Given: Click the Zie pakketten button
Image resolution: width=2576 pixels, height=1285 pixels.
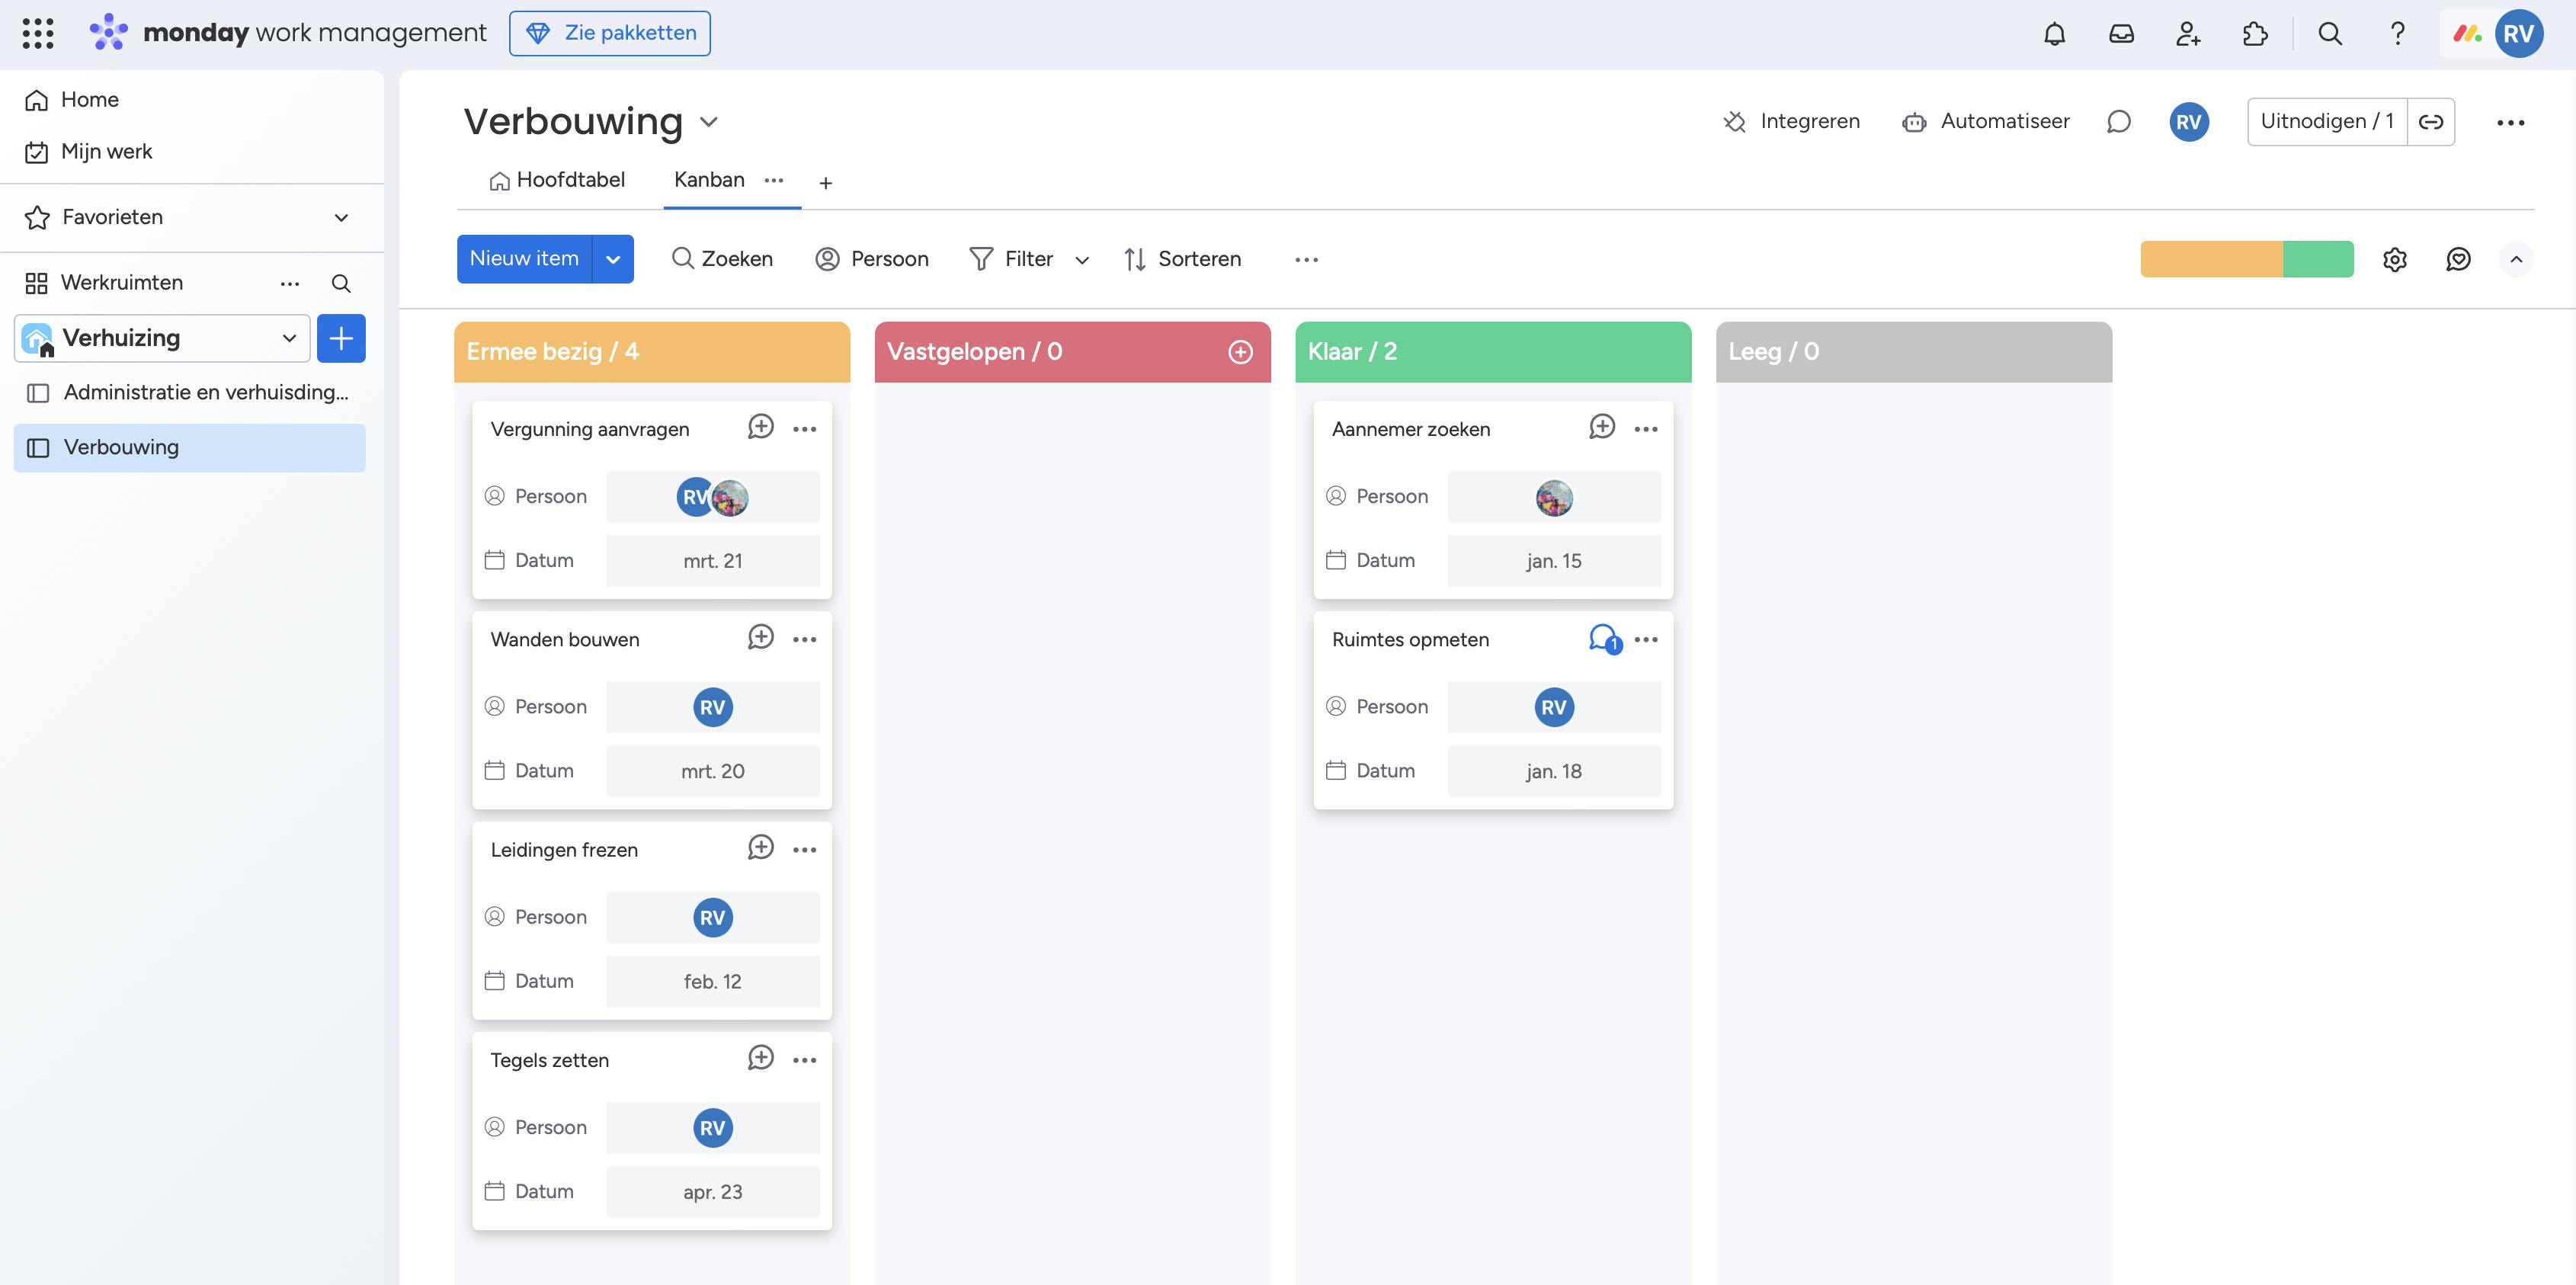Looking at the screenshot, I should click(610, 33).
